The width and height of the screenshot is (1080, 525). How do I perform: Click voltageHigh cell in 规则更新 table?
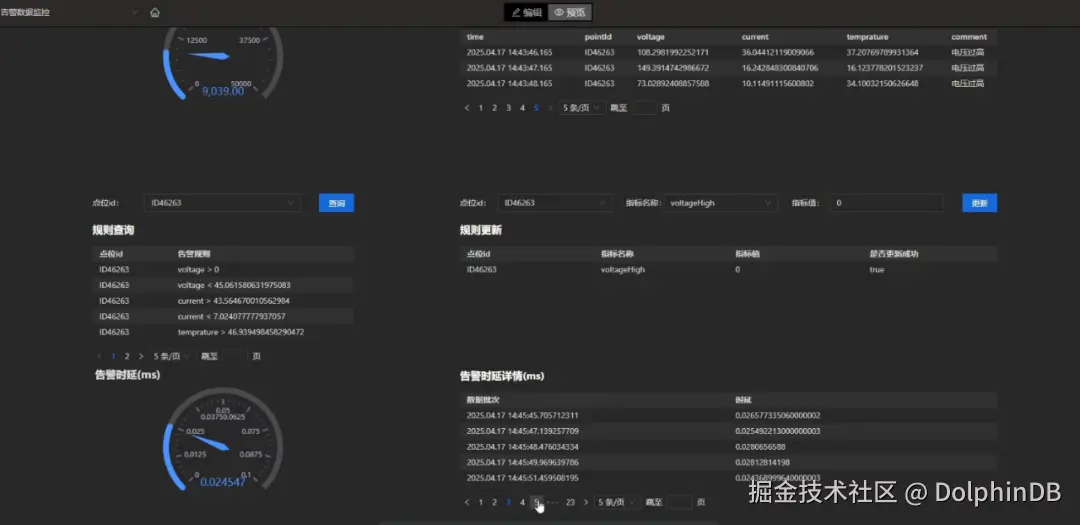coord(623,269)
